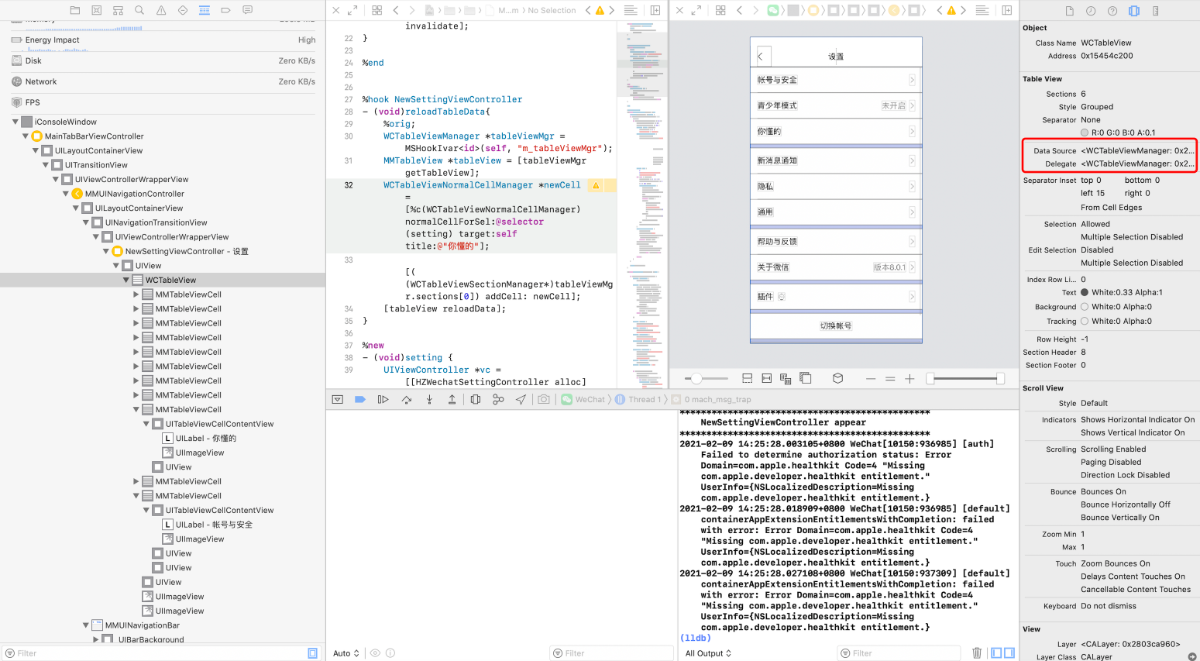The image size is (1200, 661).
Task: Zoom out the view hierarchy canvas
Action: click(x=871, y=379)
